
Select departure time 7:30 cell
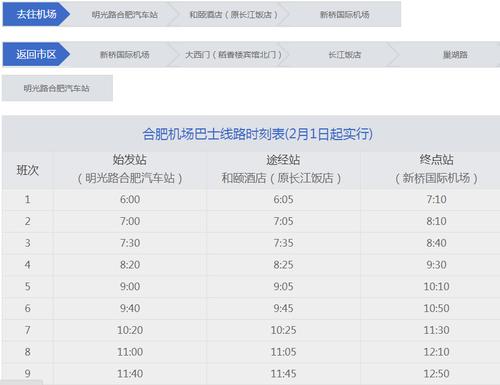130,243
